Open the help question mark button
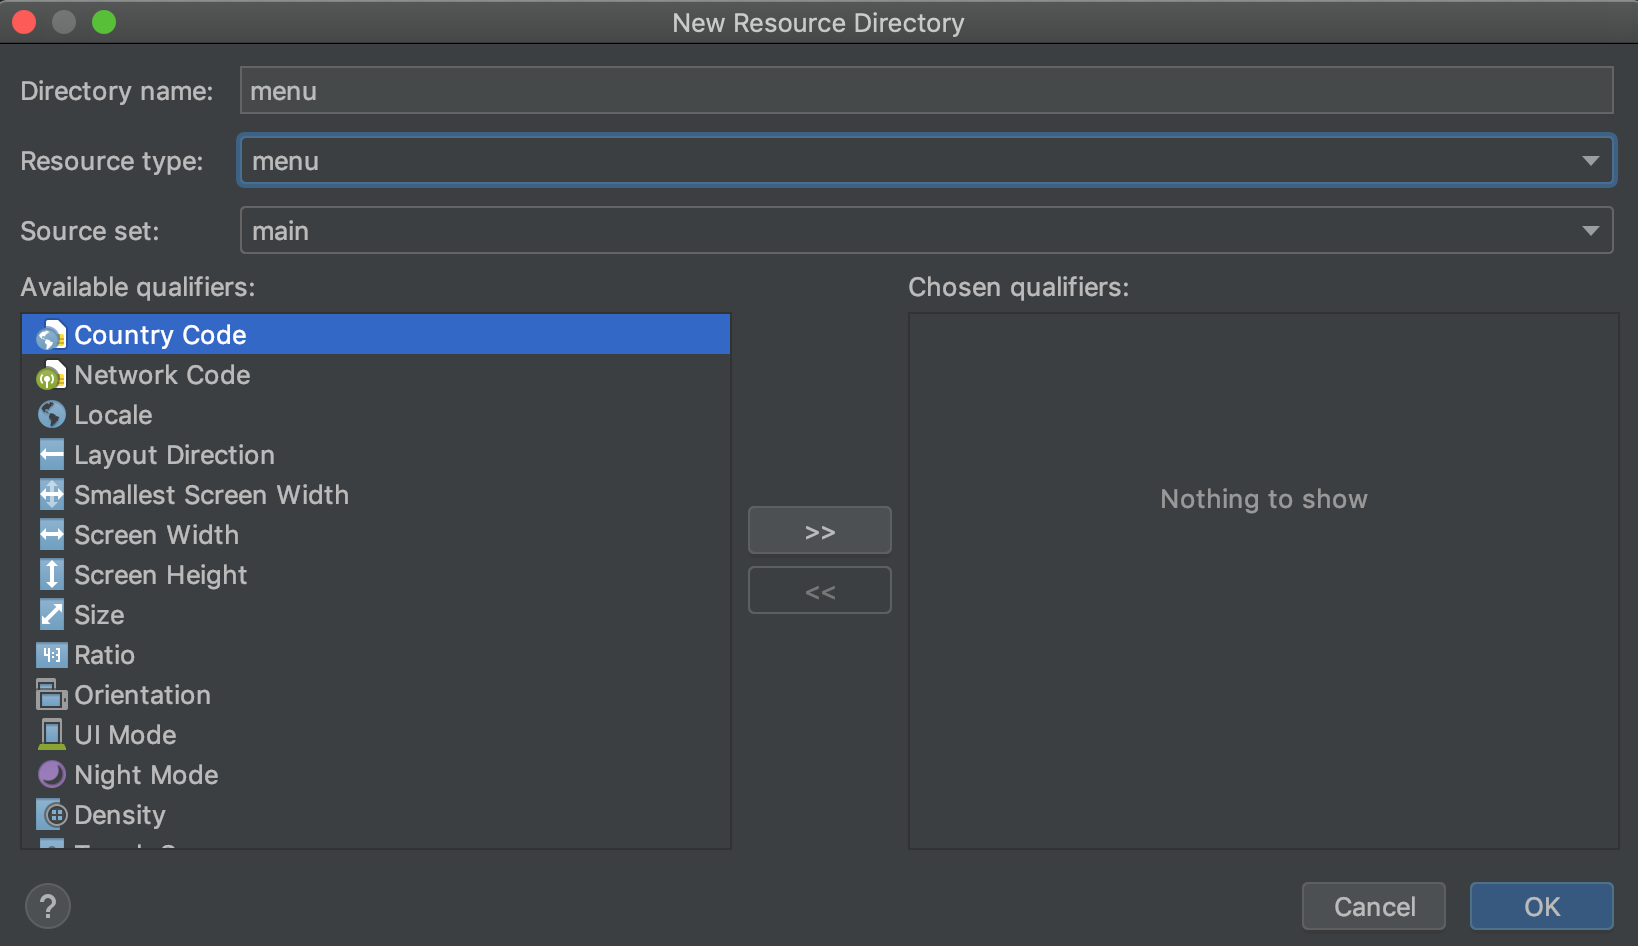1638x946 pixels. click(x=48, y=907)
